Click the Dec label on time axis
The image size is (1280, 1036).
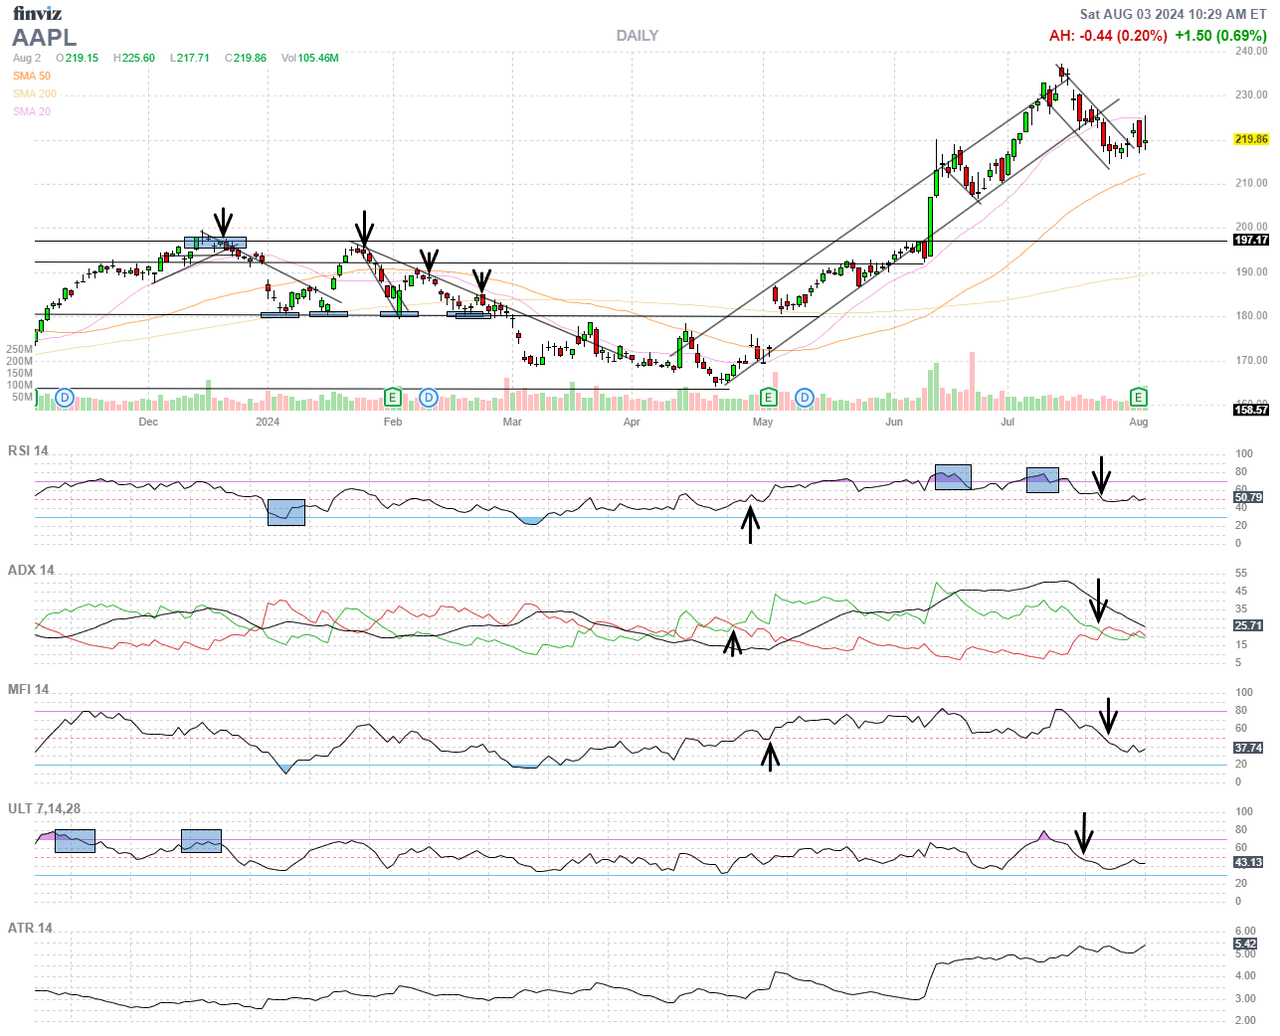148,422
